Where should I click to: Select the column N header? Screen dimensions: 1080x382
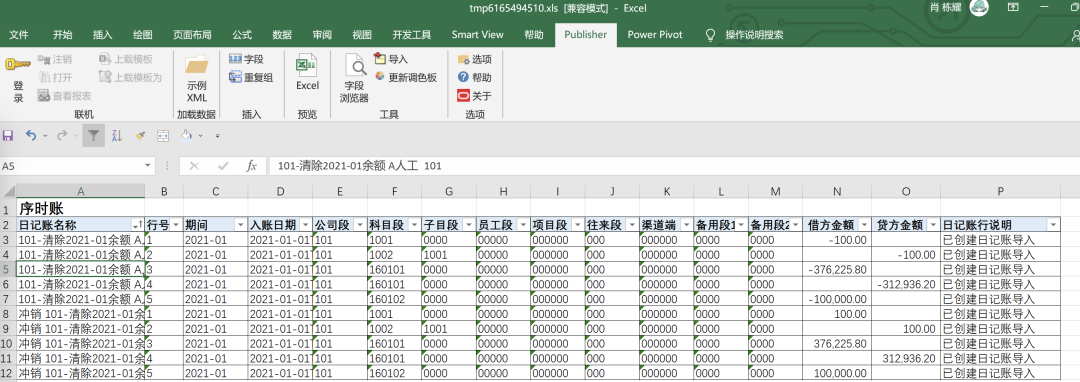[x=836, y=191]
